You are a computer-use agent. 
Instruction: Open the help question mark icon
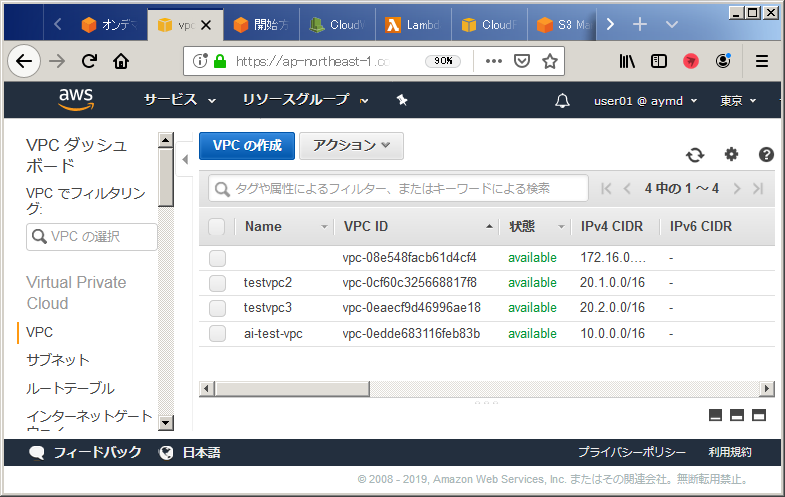766,155
